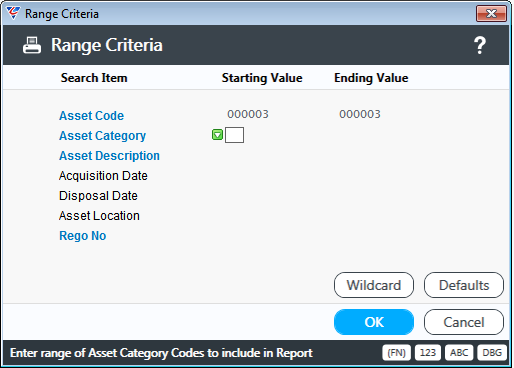Screen dimensions: 514x368
Task: Select the Rego No search item
Action: [x=83, y=236]
